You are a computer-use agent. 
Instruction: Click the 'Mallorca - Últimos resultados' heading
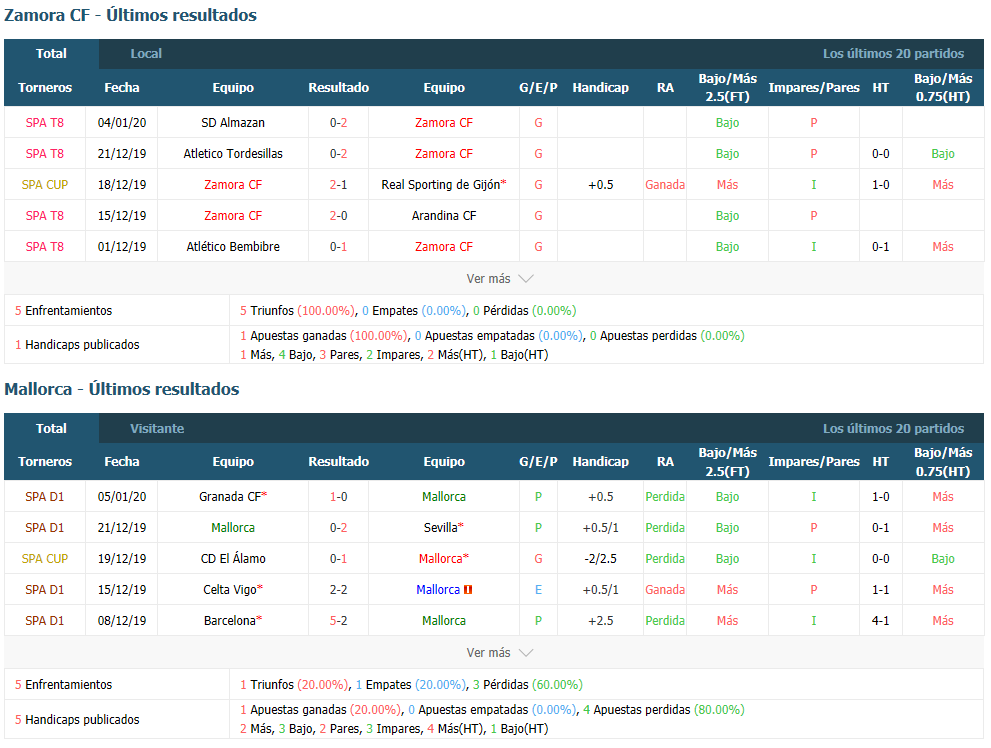pyautogui.click(x=122, y=389)
